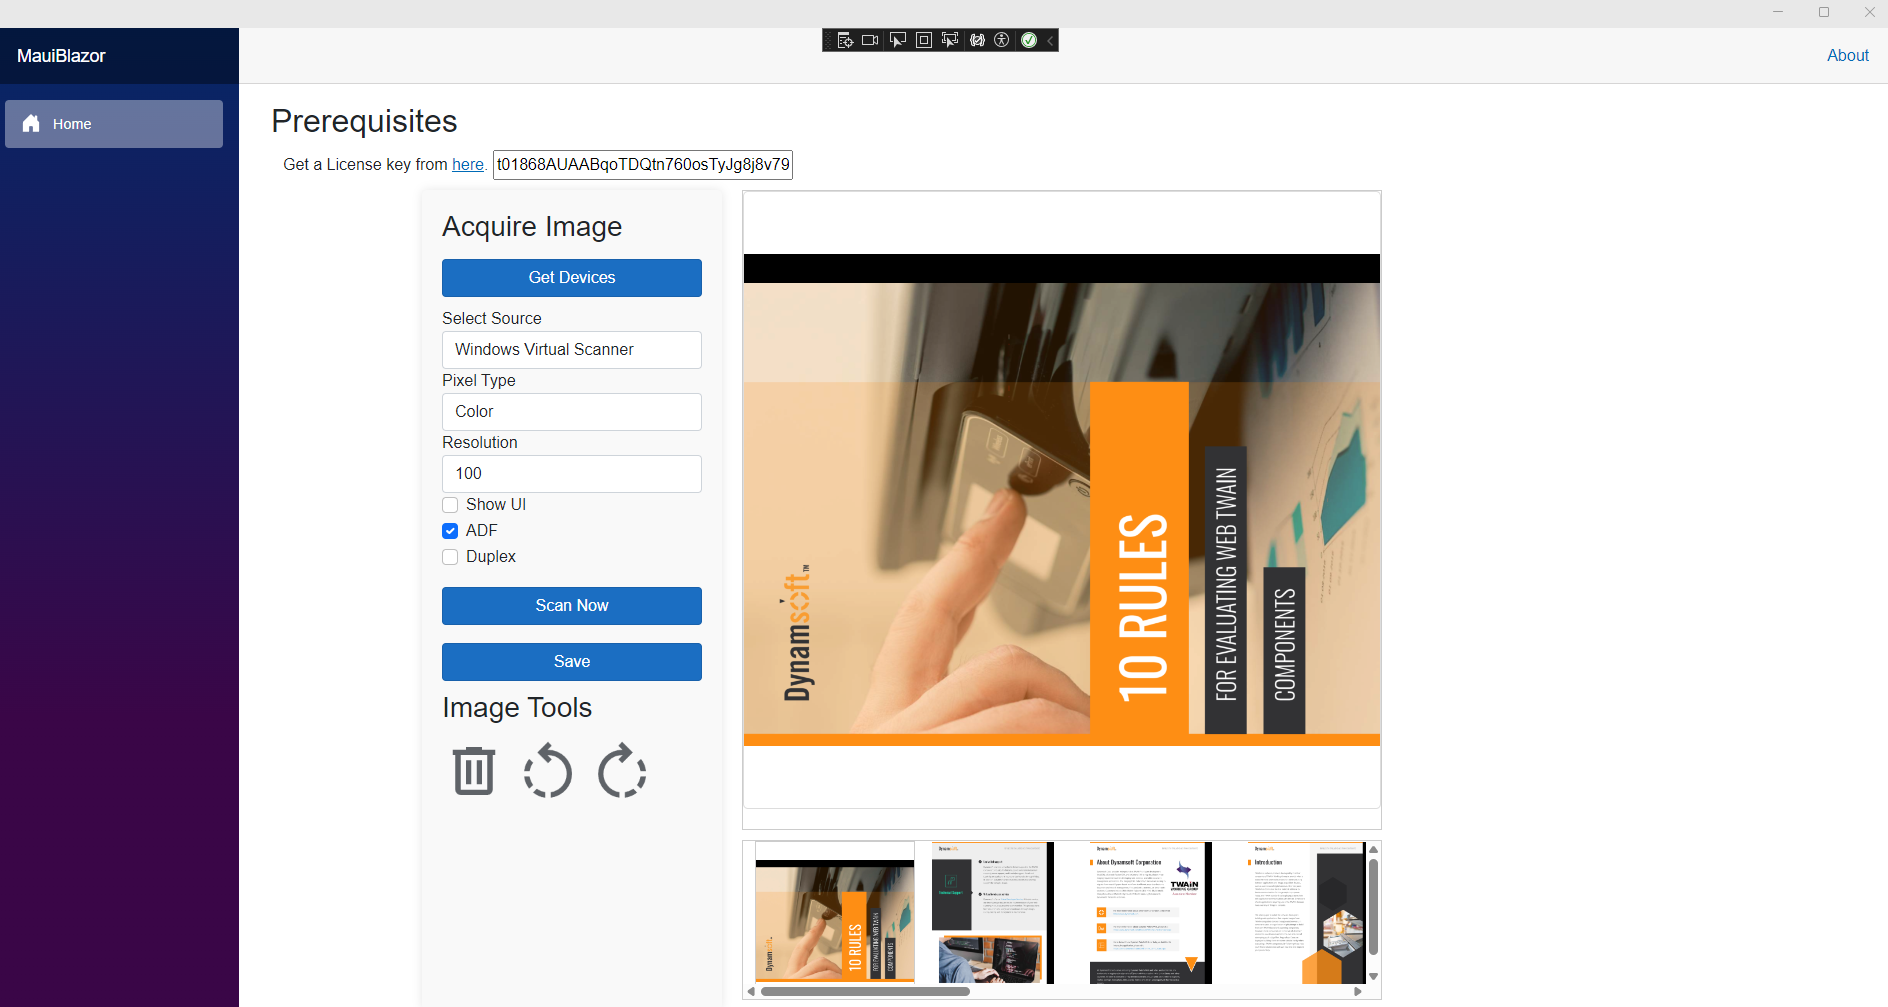Select the About Dynamsoft Corporation page thumbnail
This screenshot has width=1888, height=1007.
coord(1150,913)
